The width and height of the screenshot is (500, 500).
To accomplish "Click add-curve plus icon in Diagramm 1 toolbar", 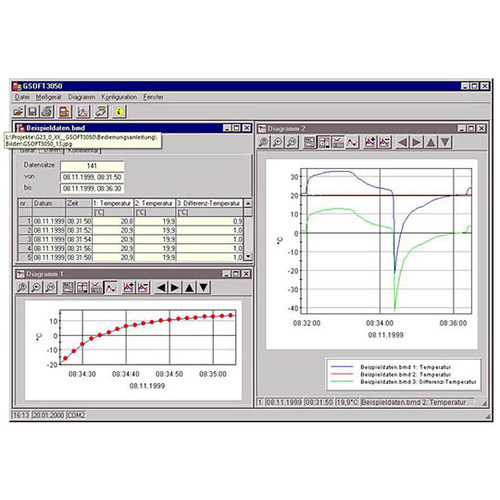I will click(x=129, y=287).
